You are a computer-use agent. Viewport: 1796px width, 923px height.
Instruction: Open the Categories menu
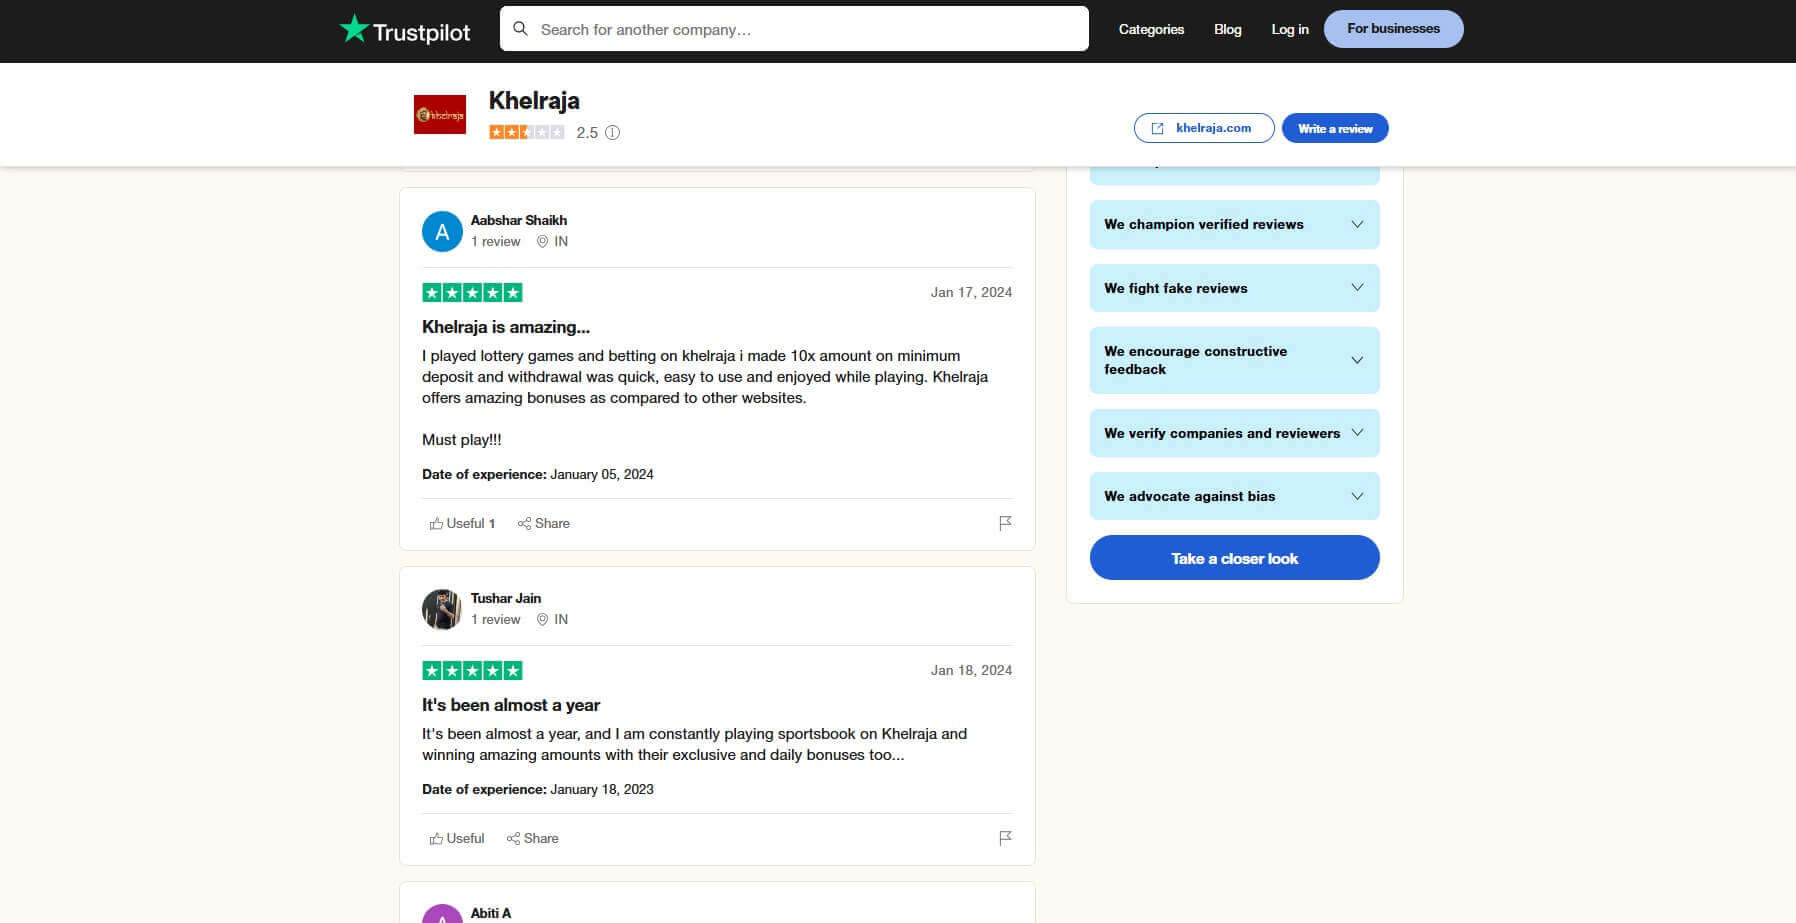[1150, 29]
